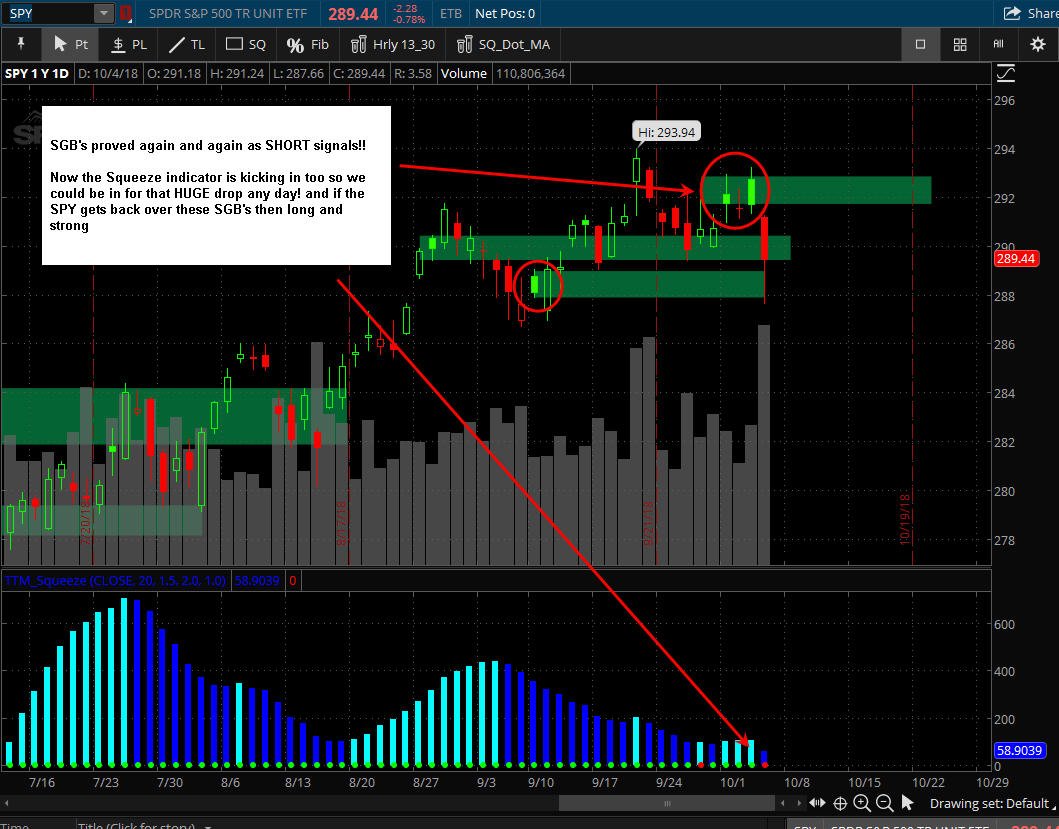1059x829 pixels.
Task: Toggle the toolbar pin
Action: [21, 44]
